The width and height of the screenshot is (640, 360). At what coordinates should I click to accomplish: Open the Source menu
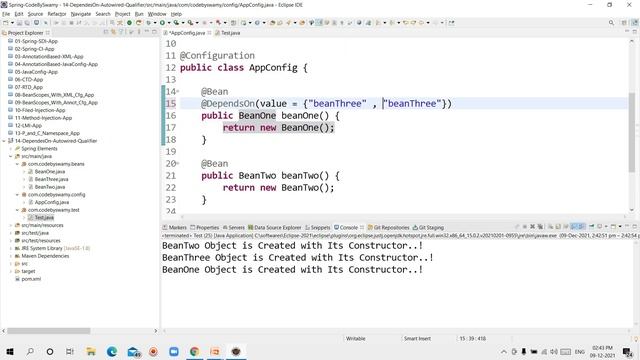click(x=35, y=14)
